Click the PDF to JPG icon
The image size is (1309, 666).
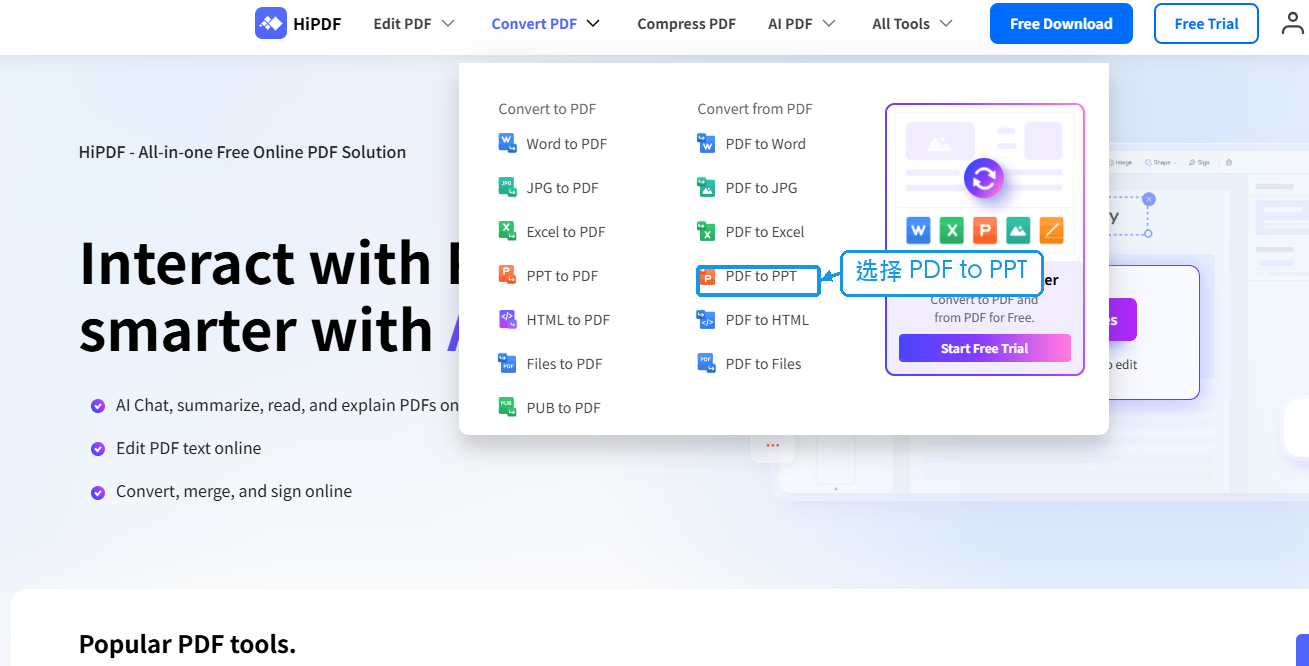[x=707, y=187]
